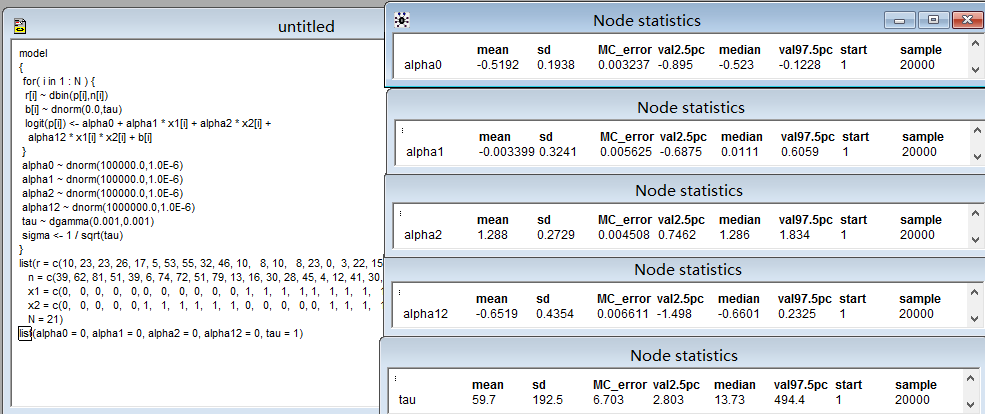This screenshot has width=985, height=414.
Task: Click scroll-up arrow in alpha2 statistics window
Action: click(975, 213)
